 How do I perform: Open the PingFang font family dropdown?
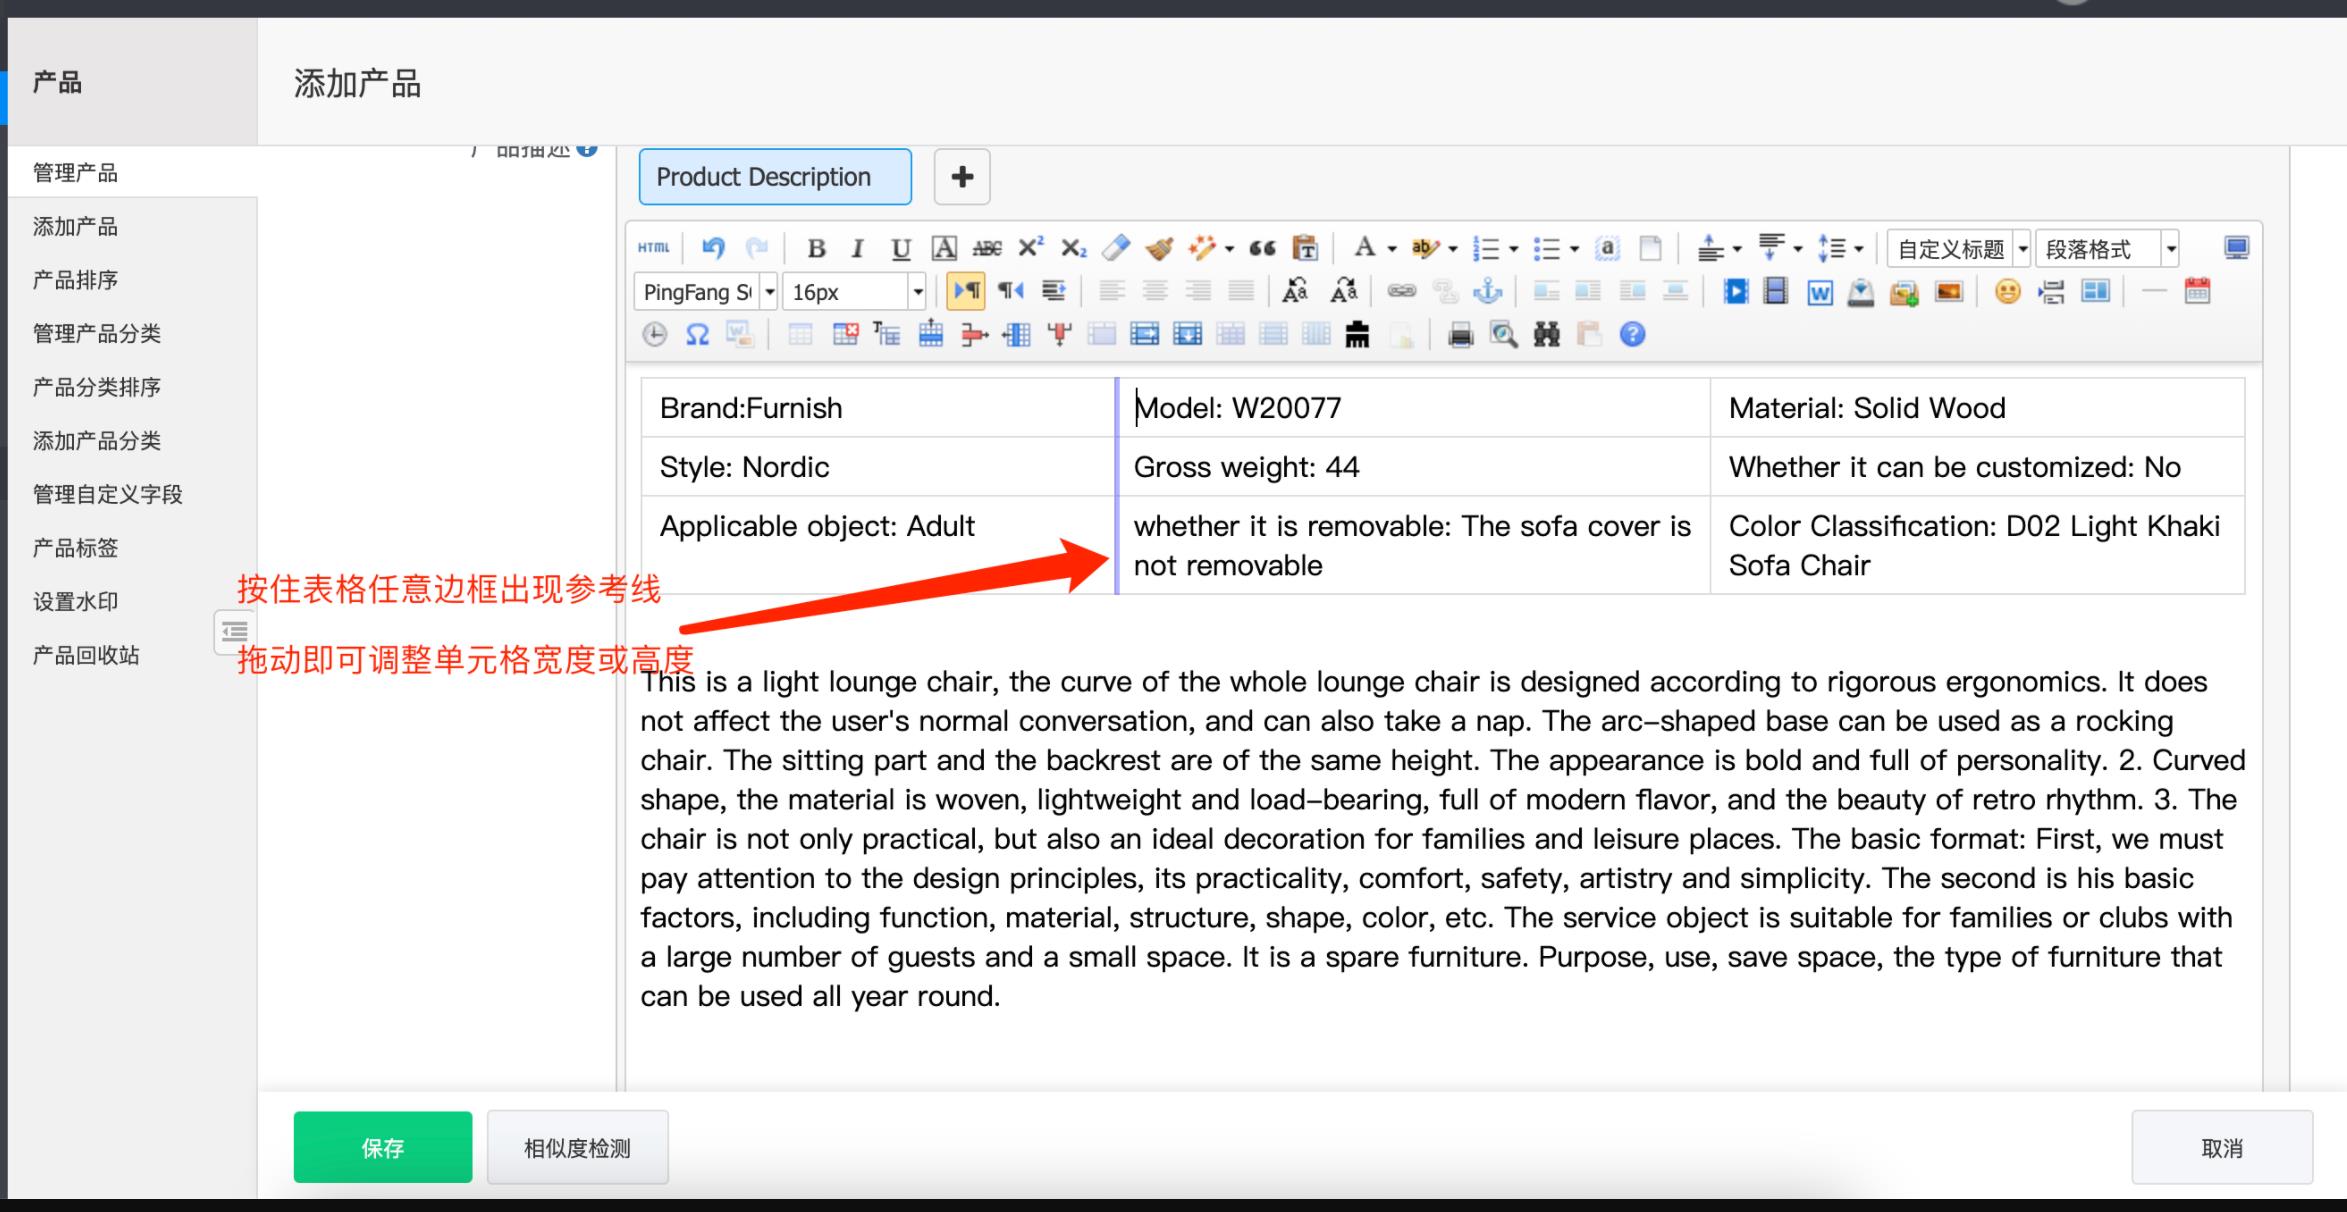tap(770, 292)
